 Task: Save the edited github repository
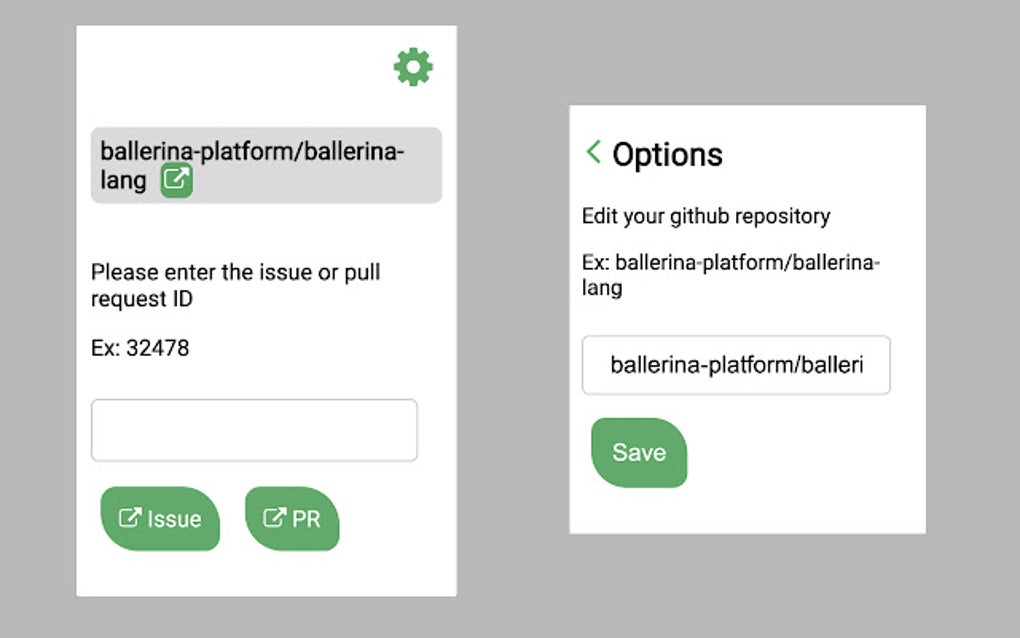click(x=639, y=452)
